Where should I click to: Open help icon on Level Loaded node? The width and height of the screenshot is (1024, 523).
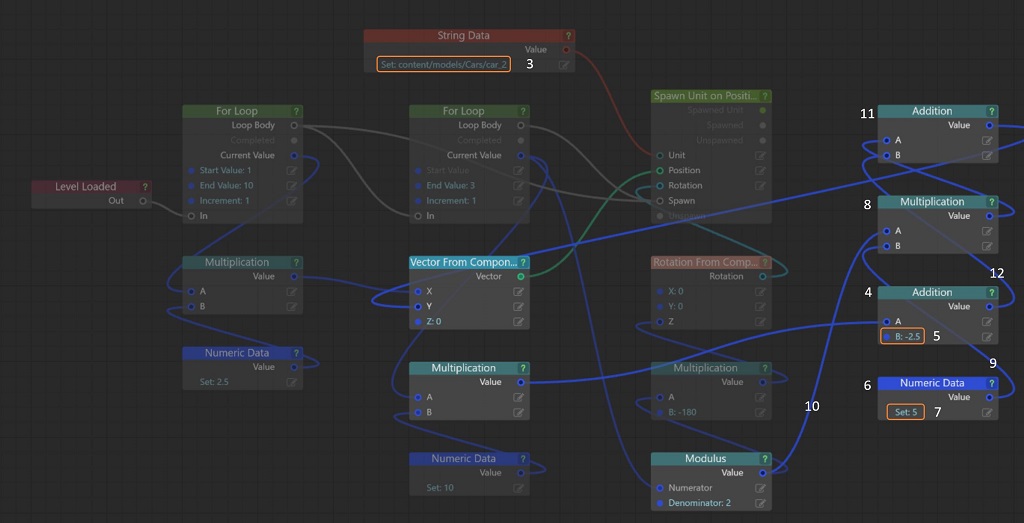tap(145, 187)
